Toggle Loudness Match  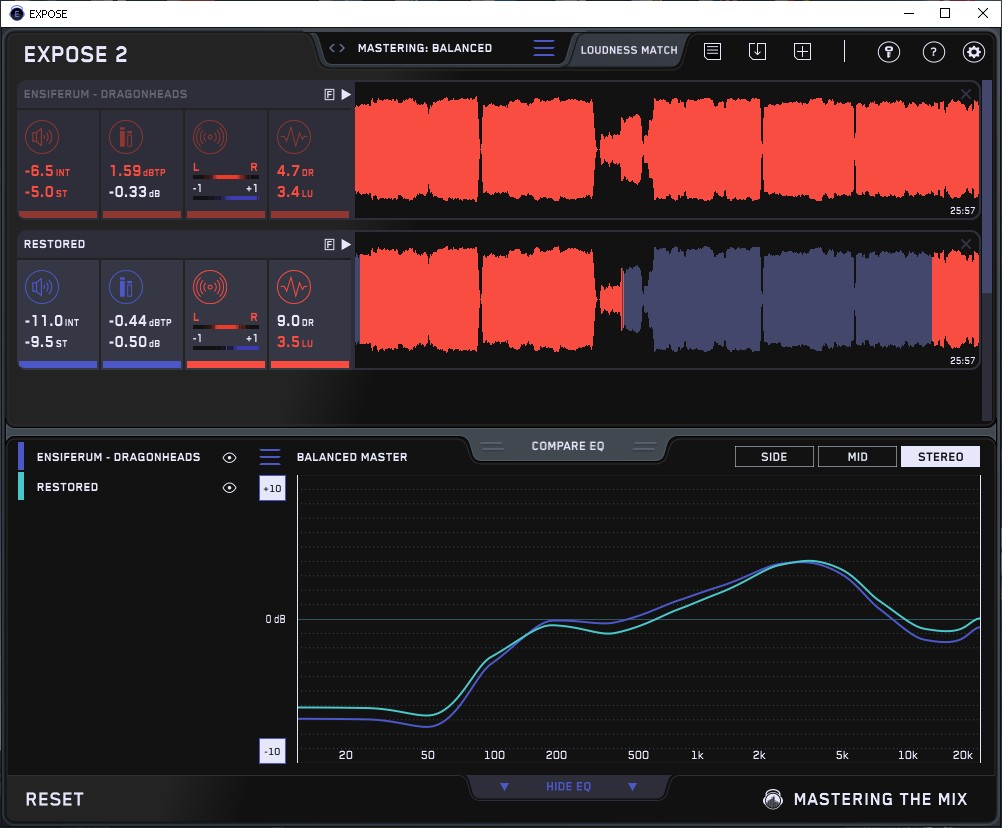click(x=628, y=49)
